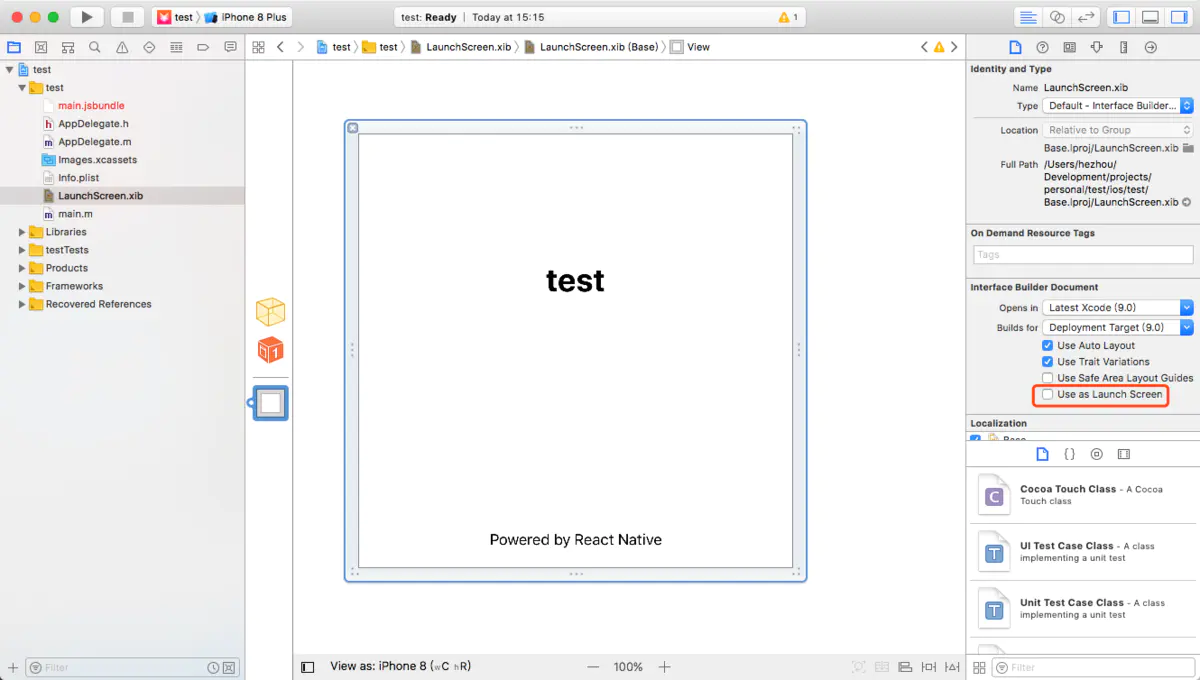The width and height of the screenshot is (1200, 680).
Task: Expand the Libraries group
Action: pos(22,232)
